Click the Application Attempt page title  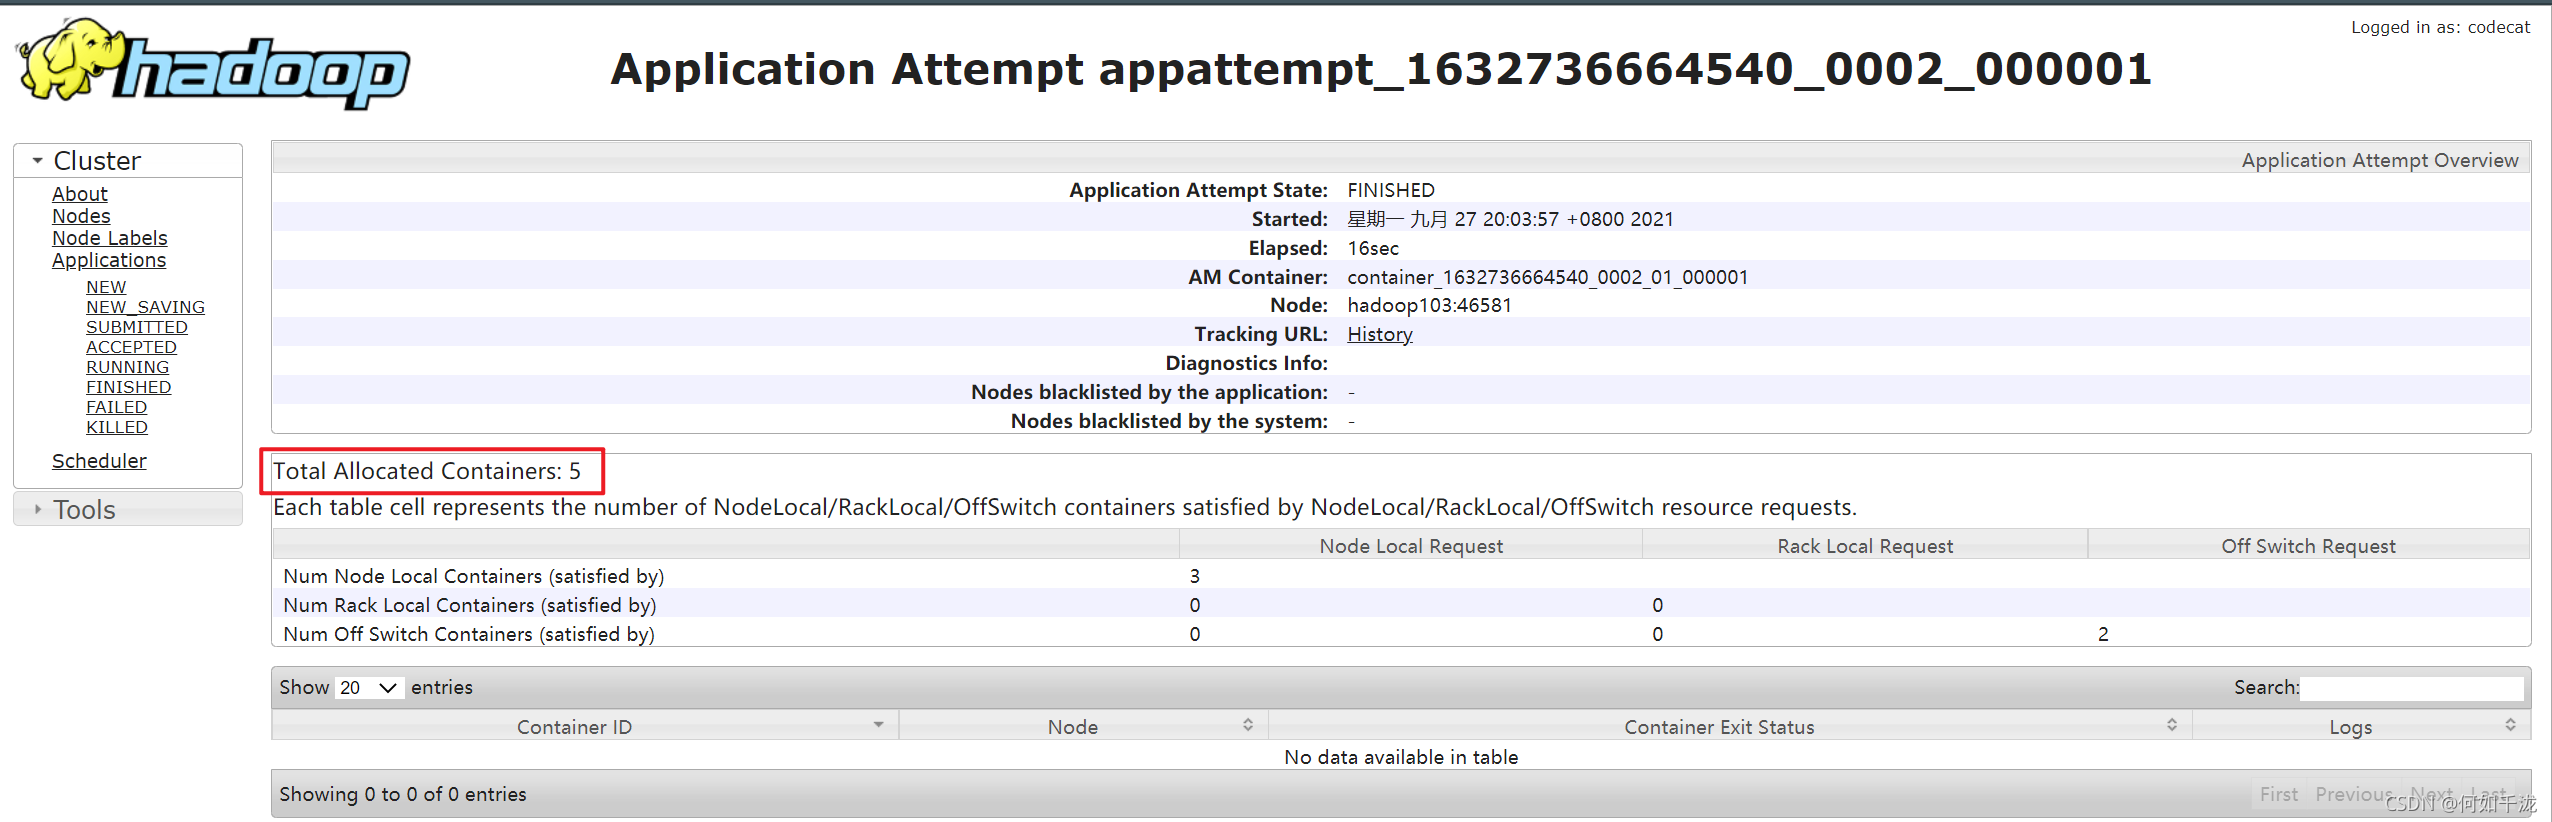pyautogui.click(x=1381, y=68)
